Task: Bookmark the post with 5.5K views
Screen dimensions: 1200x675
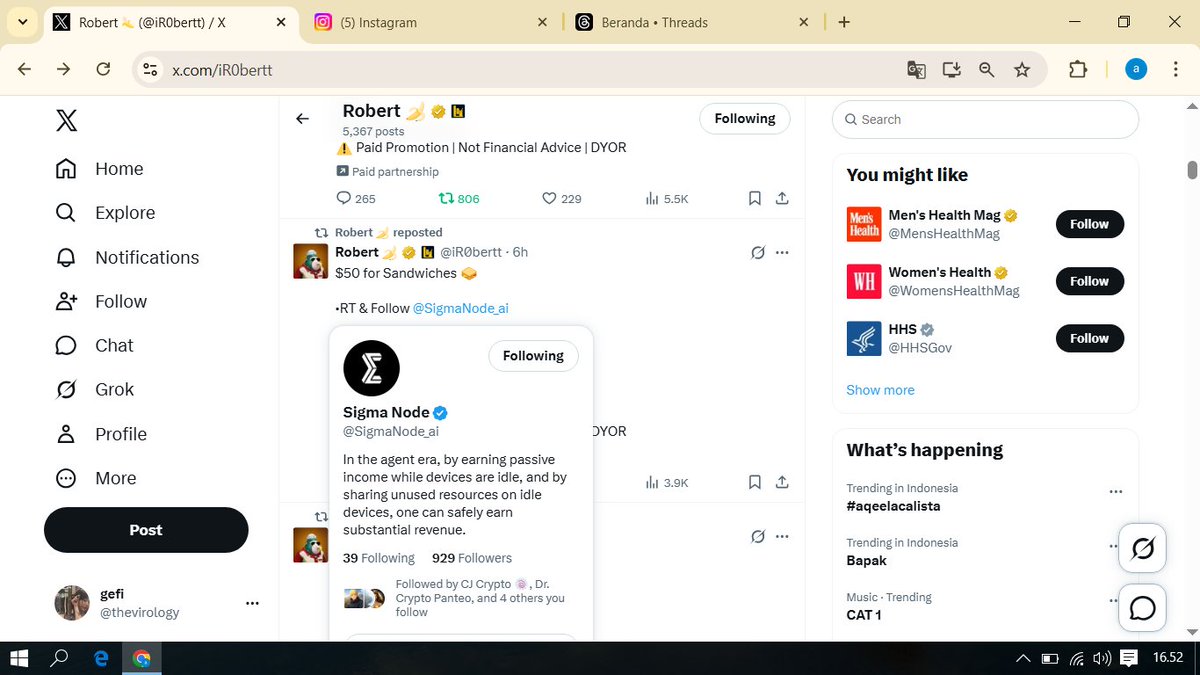Action: (x=755, y=198)
